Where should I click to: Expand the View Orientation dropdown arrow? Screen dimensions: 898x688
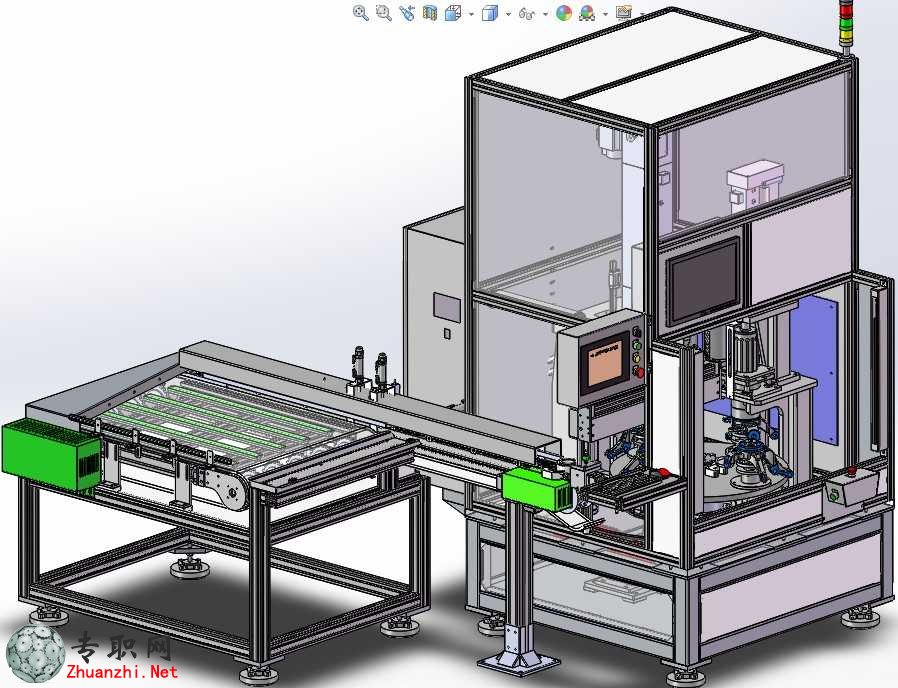pyautogui.click(x=471, y=14)
